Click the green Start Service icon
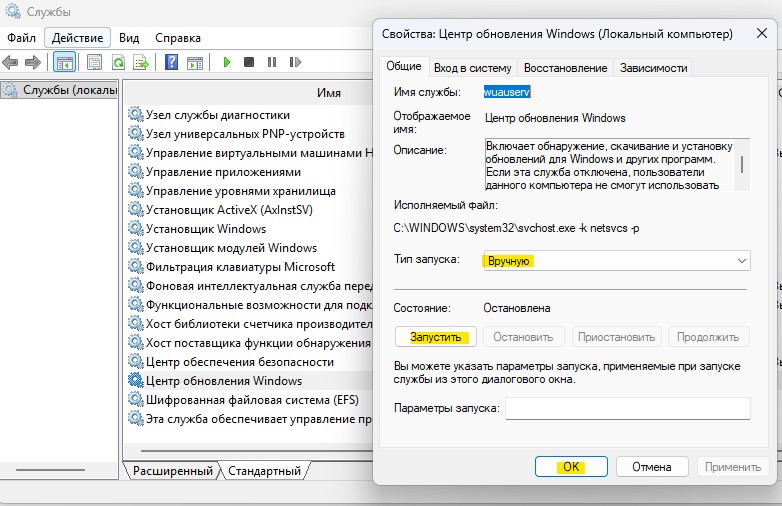Image resolution: width=782 pixels, height=506 pixels. coord(227,62)
